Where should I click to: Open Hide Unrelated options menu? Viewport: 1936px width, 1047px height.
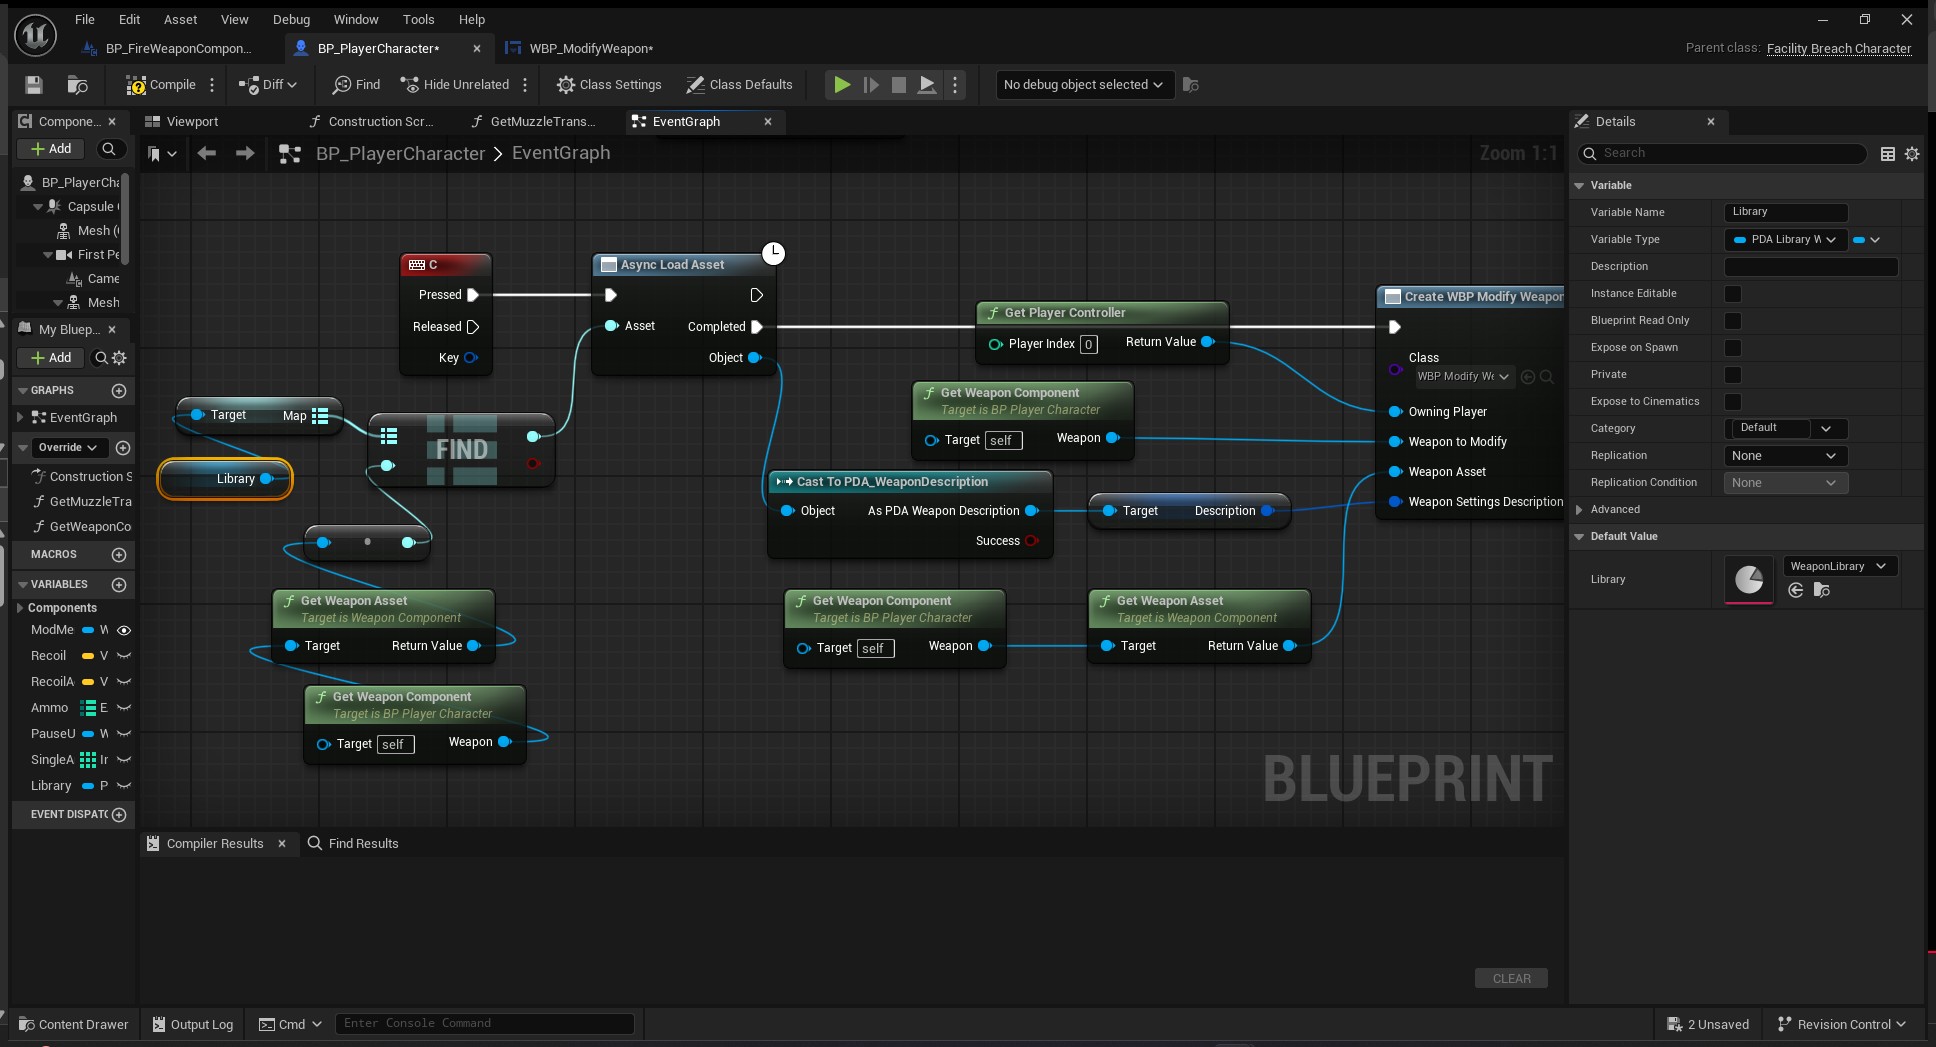point(525,85)
